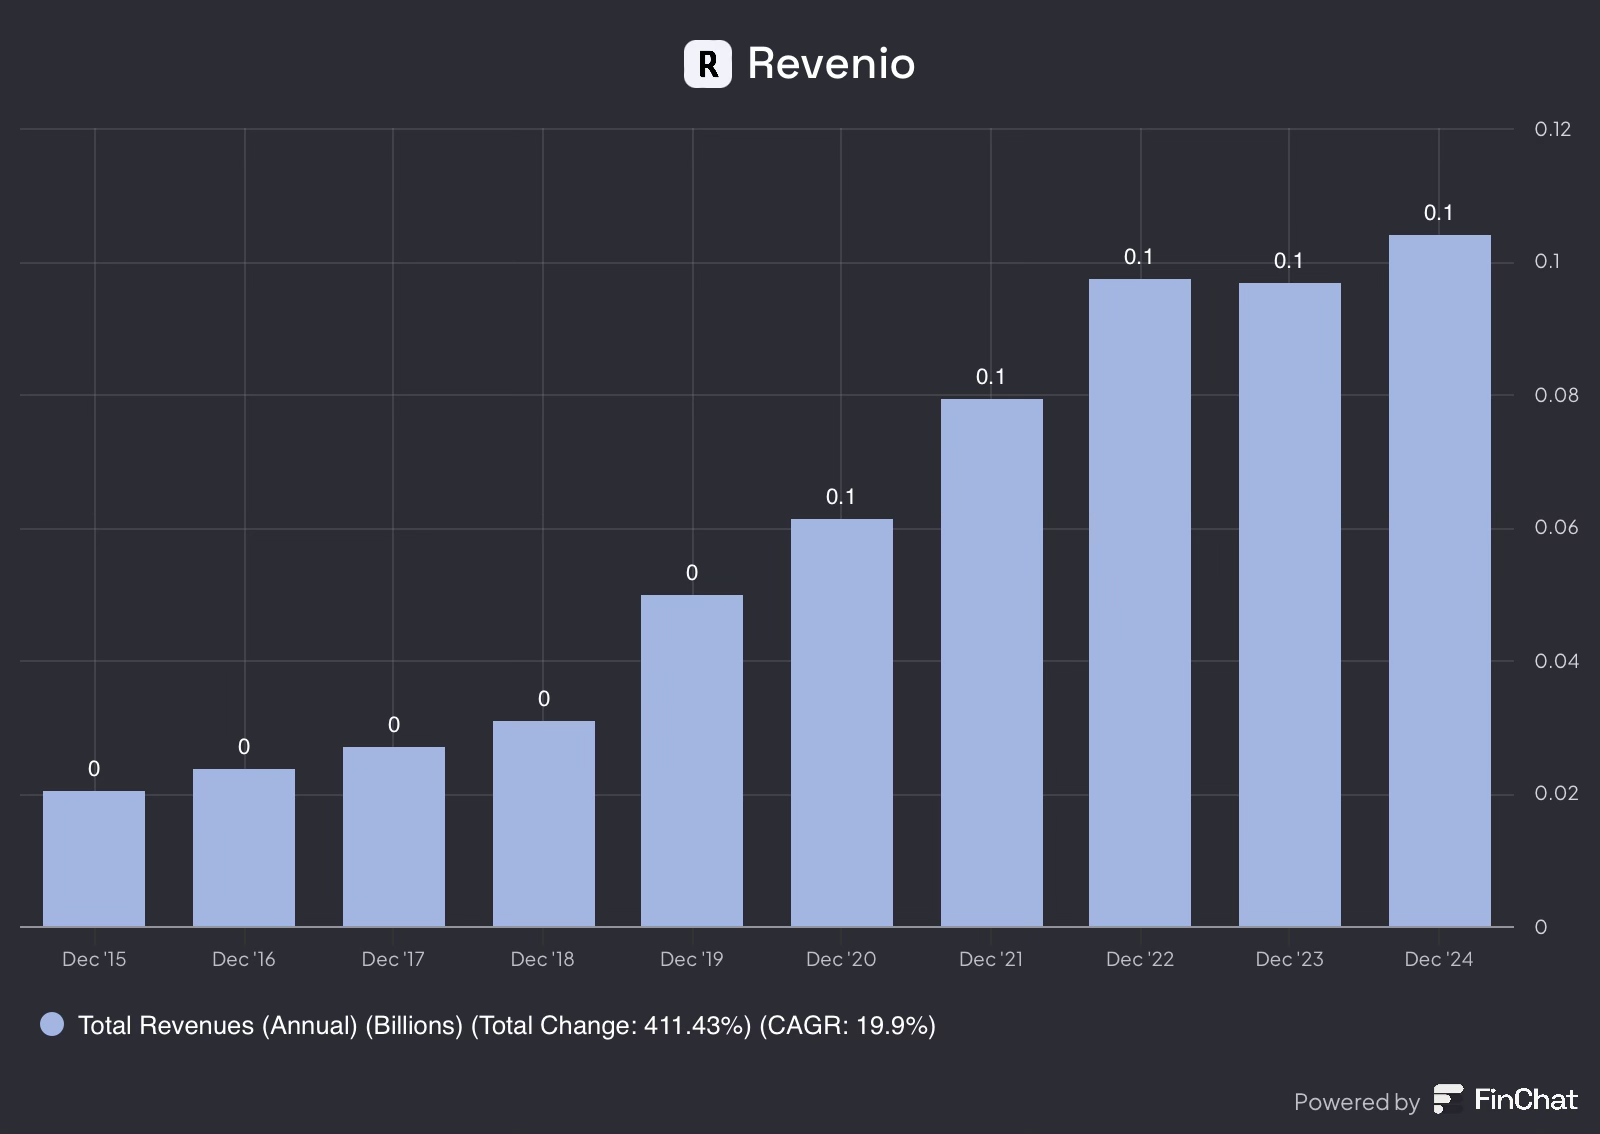
Task: Click the Dec '21 axis label
Action: click(991, 959)
